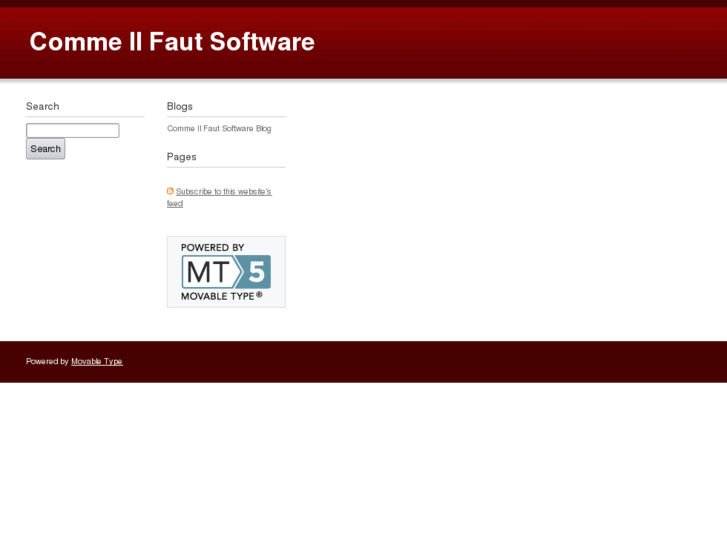Focus the search text field
The image size is (727, 545).
click(73, 130)
